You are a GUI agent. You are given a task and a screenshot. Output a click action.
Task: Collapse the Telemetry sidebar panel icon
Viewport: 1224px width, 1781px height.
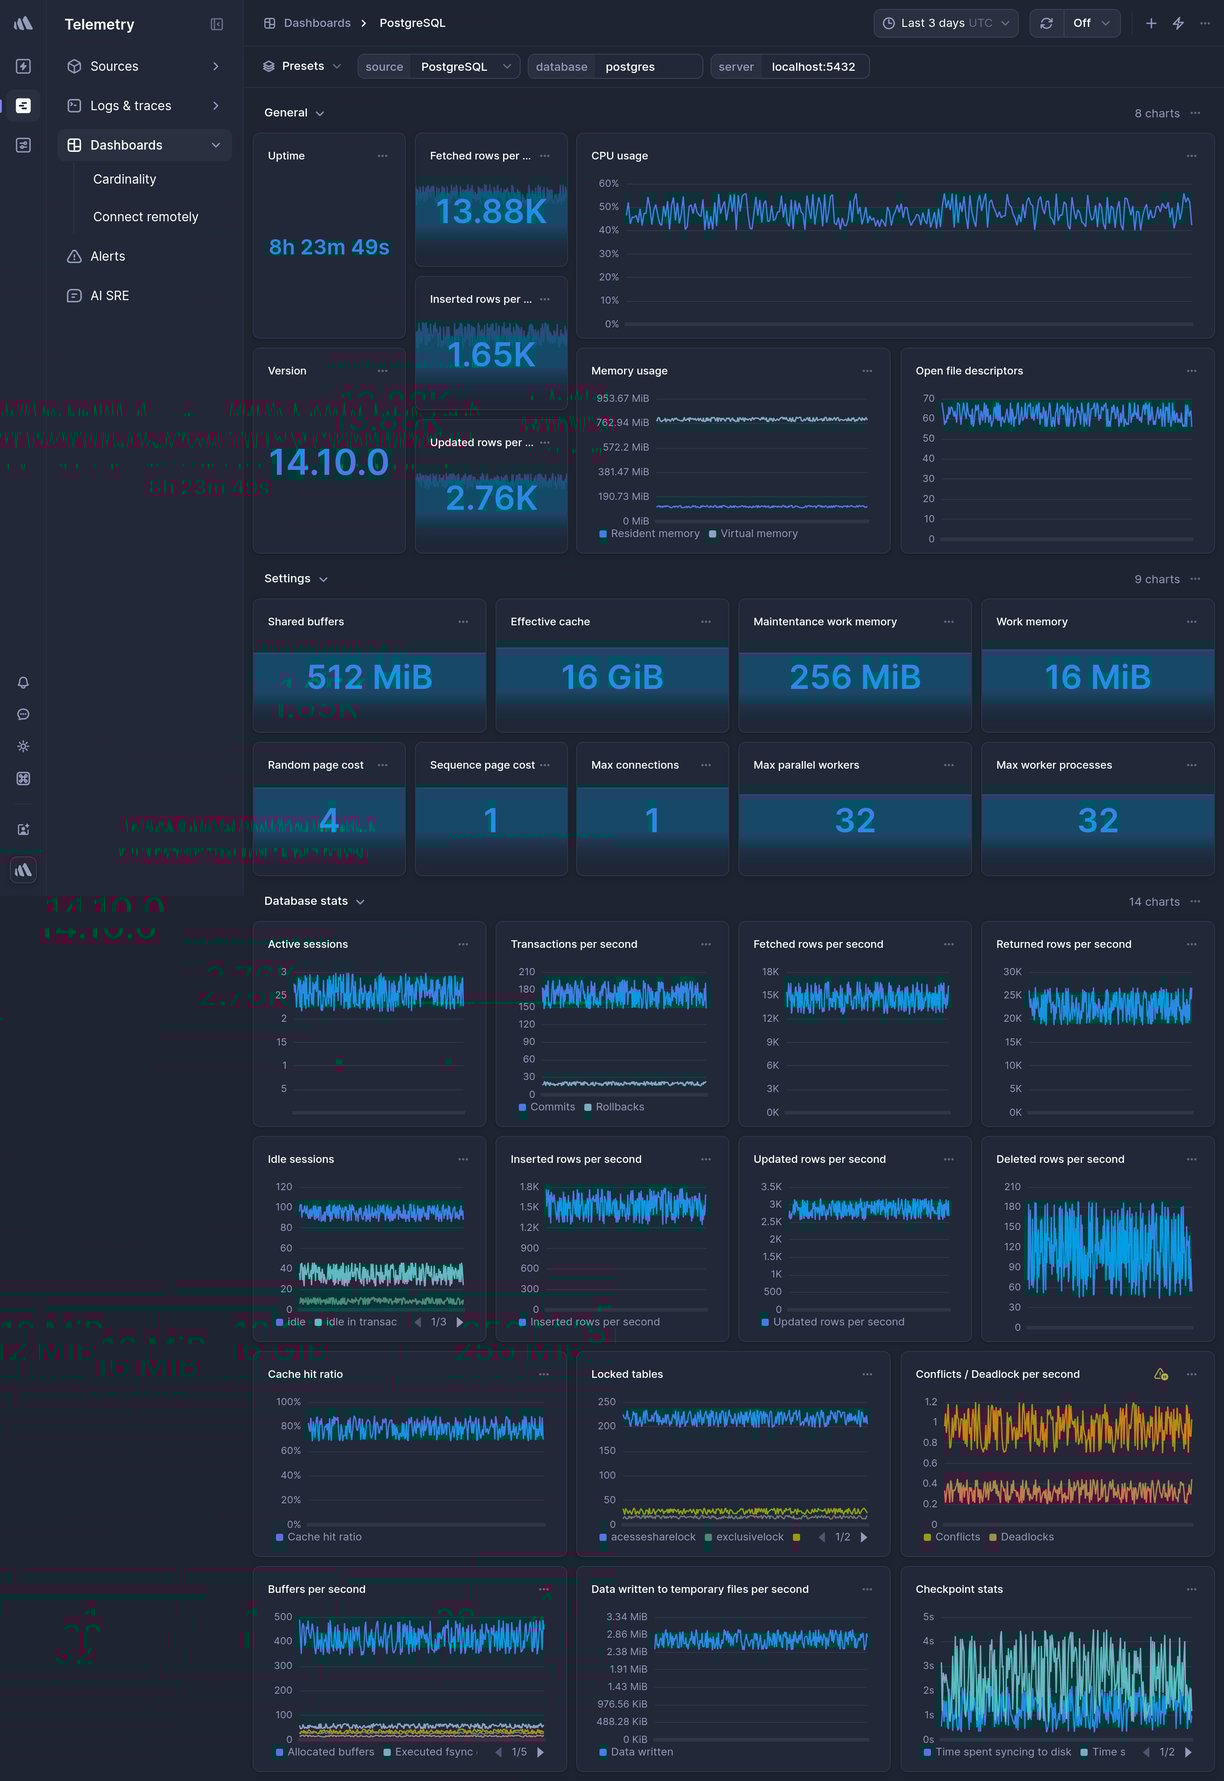(217, 24)
